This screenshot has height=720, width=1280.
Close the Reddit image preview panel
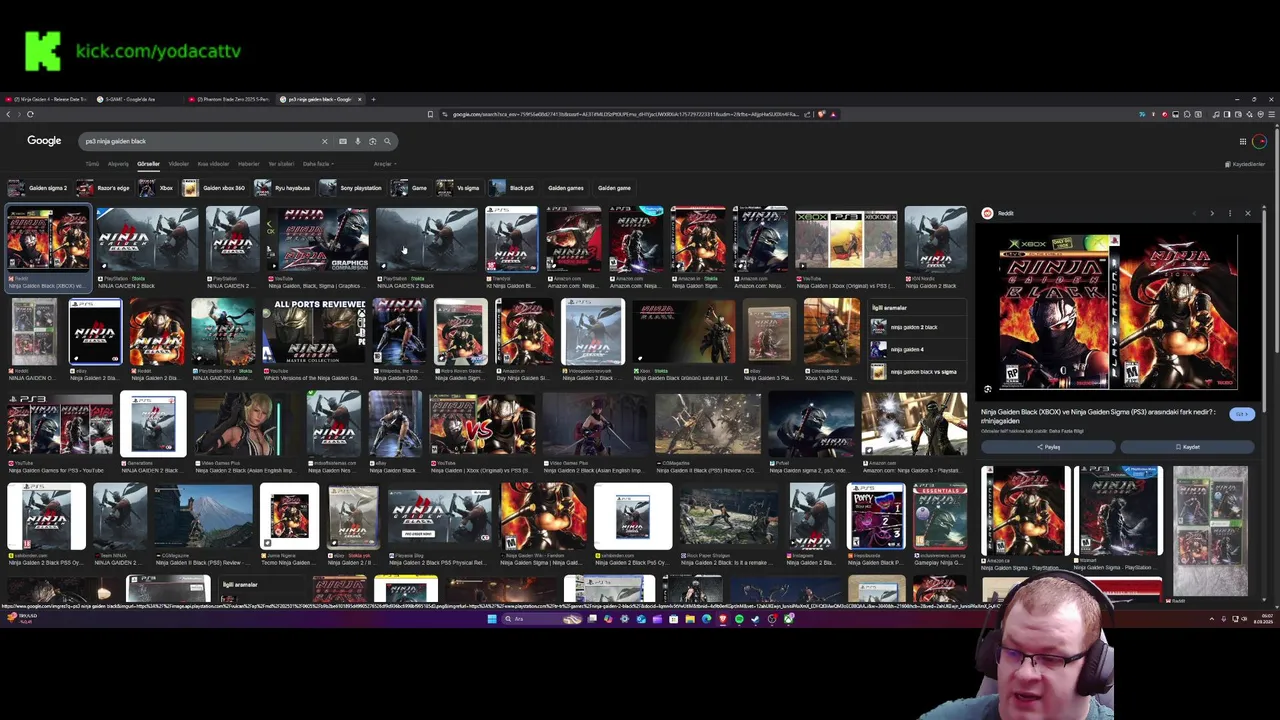point(1247,213)
